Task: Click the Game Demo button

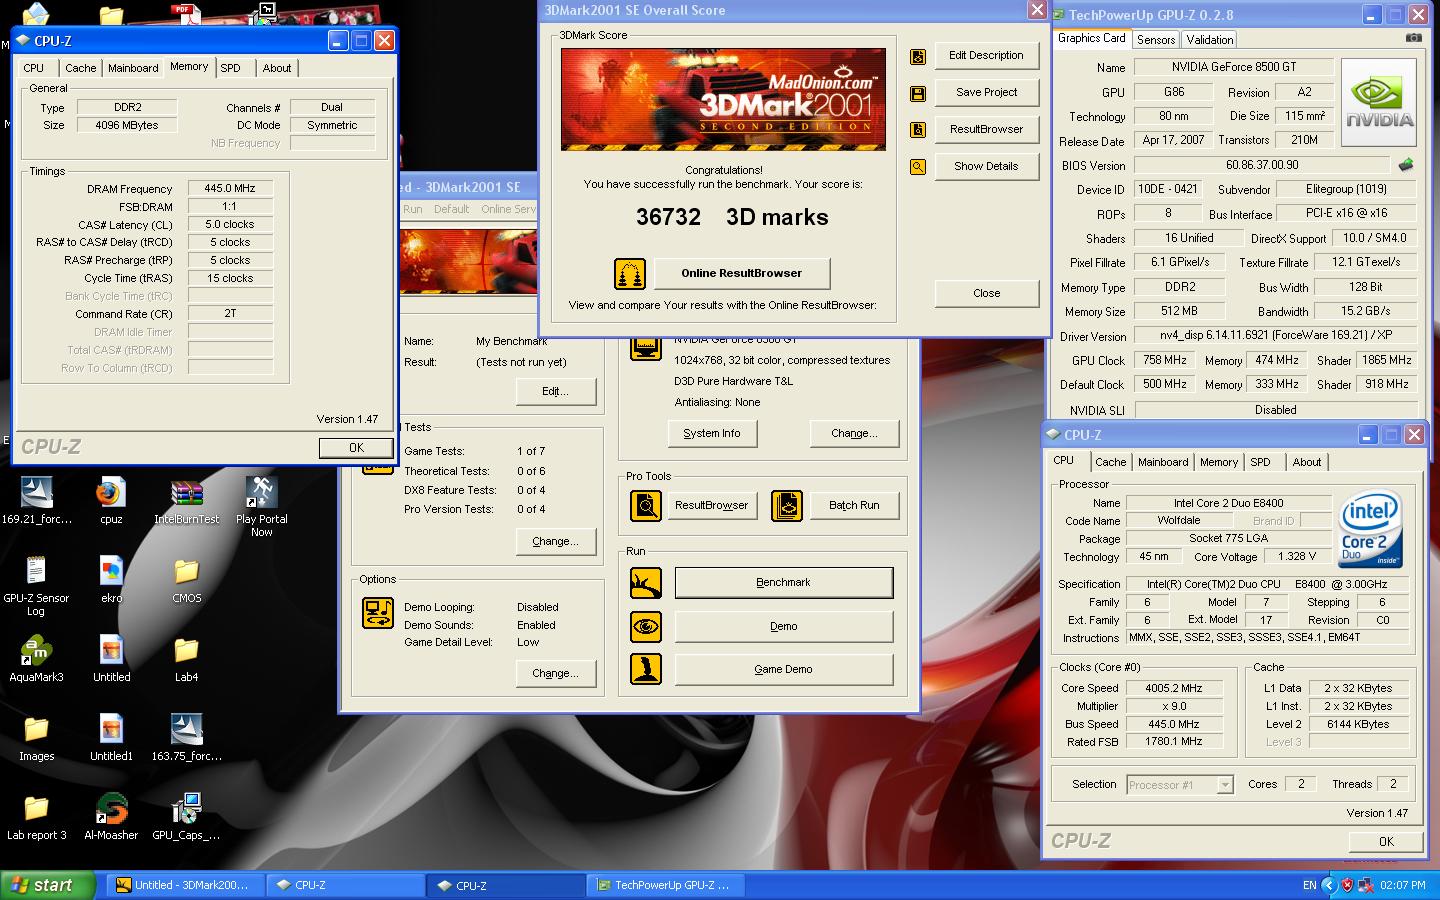Action: pyautogui.click(x=784, y=670)
